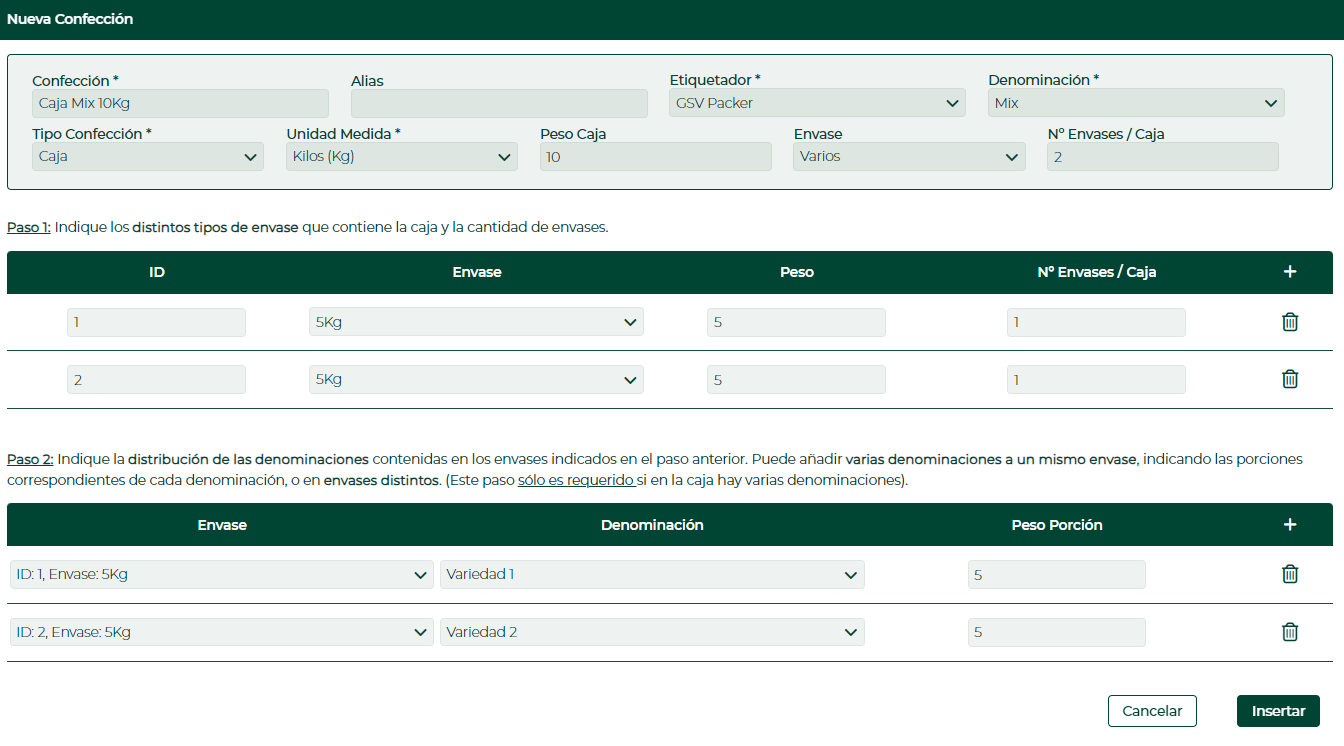The width and height of the screenshot is (1344, 746).
Task: Open the Unidad Medida dropdown
Action: point(402,156)
